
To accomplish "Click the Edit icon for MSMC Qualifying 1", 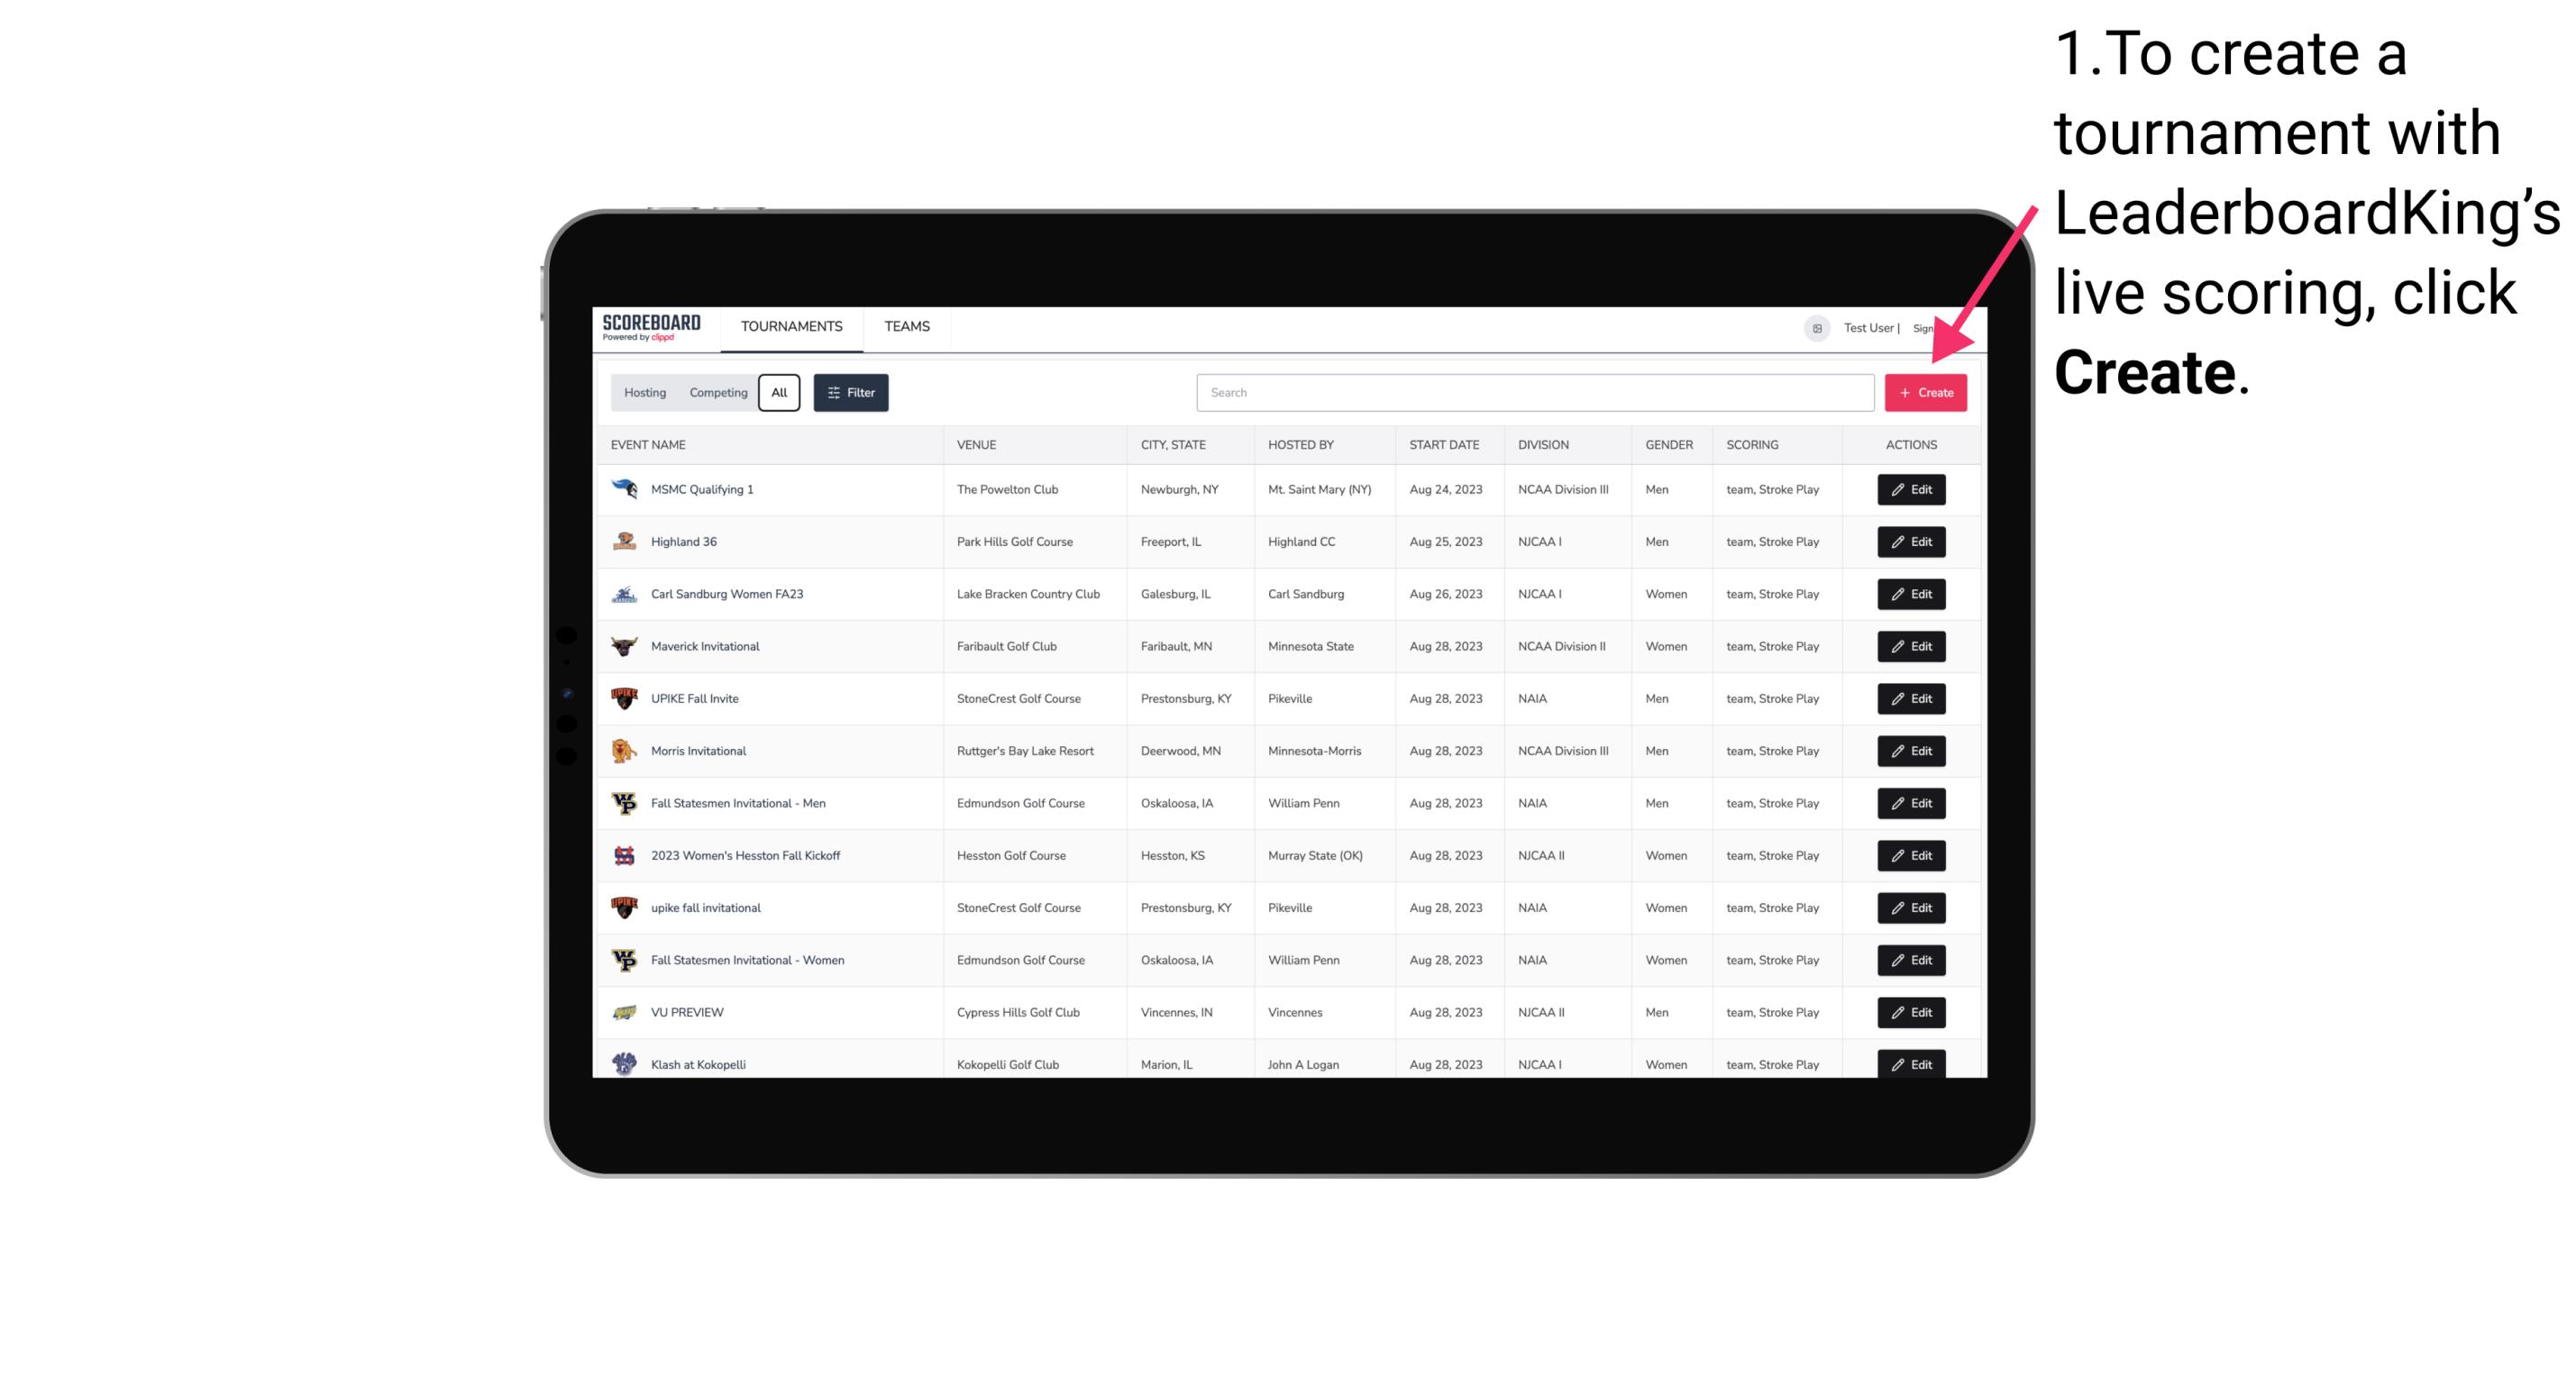I will point(1910,488).
